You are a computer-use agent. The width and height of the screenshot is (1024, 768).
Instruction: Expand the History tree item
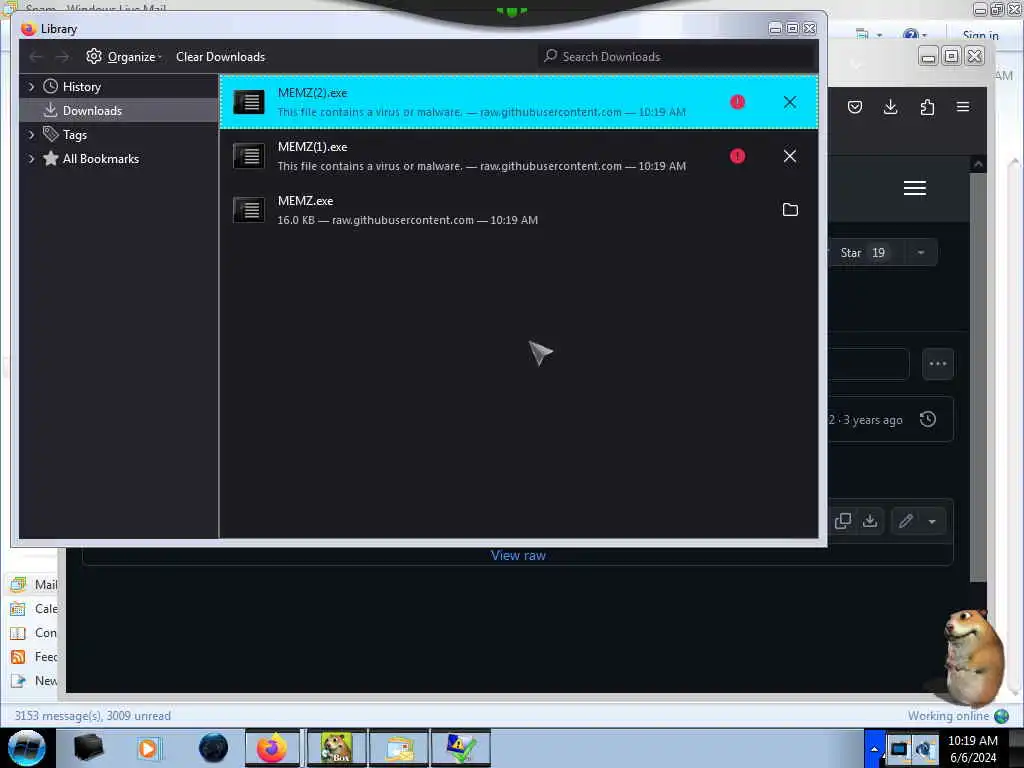pyautogui.click(x=31, y=87)
